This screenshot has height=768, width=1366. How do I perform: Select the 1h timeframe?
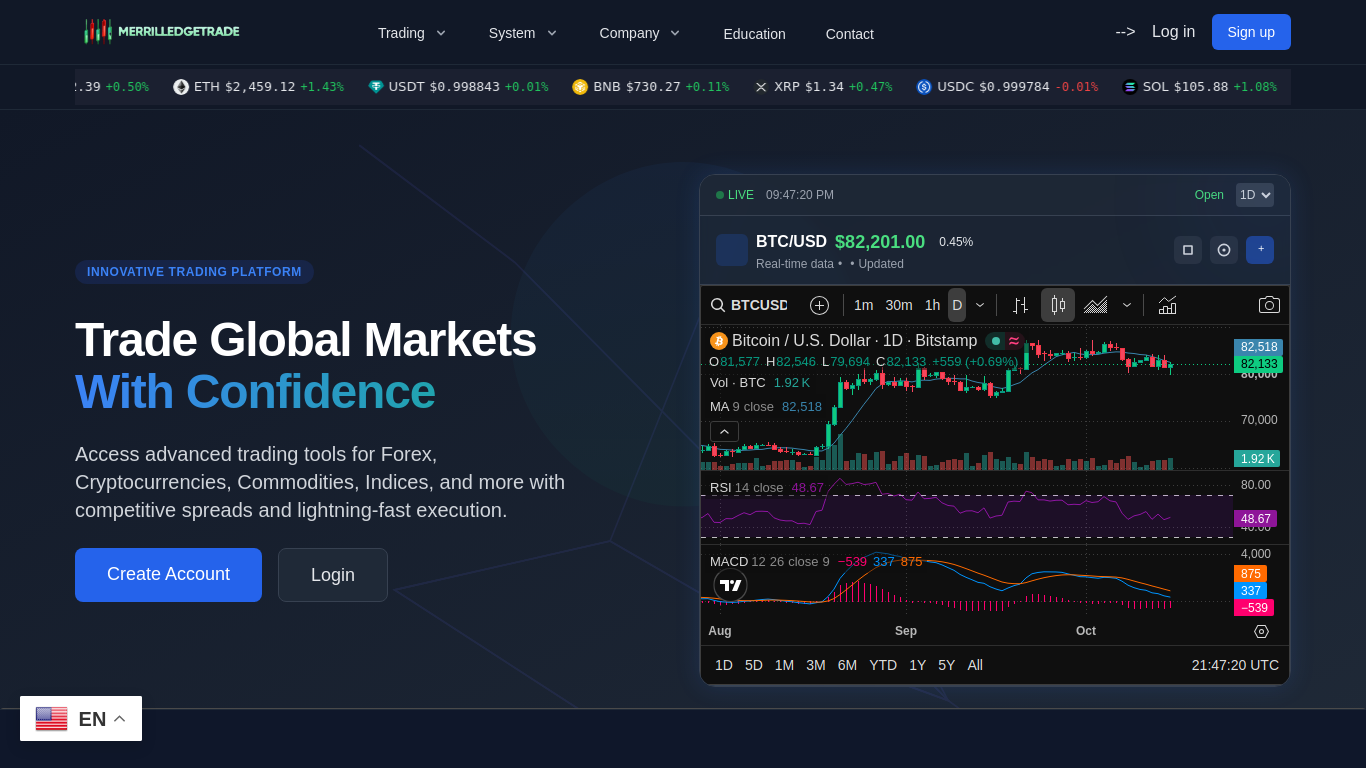pyautogui.click(x=932, y=305)
